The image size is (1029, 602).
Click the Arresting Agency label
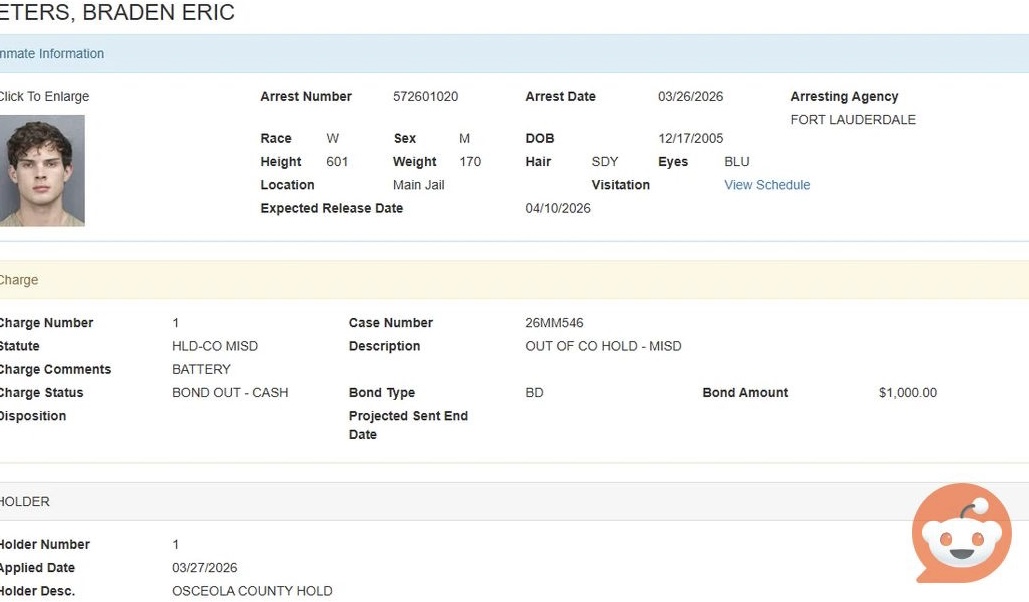tap(844, 97)
